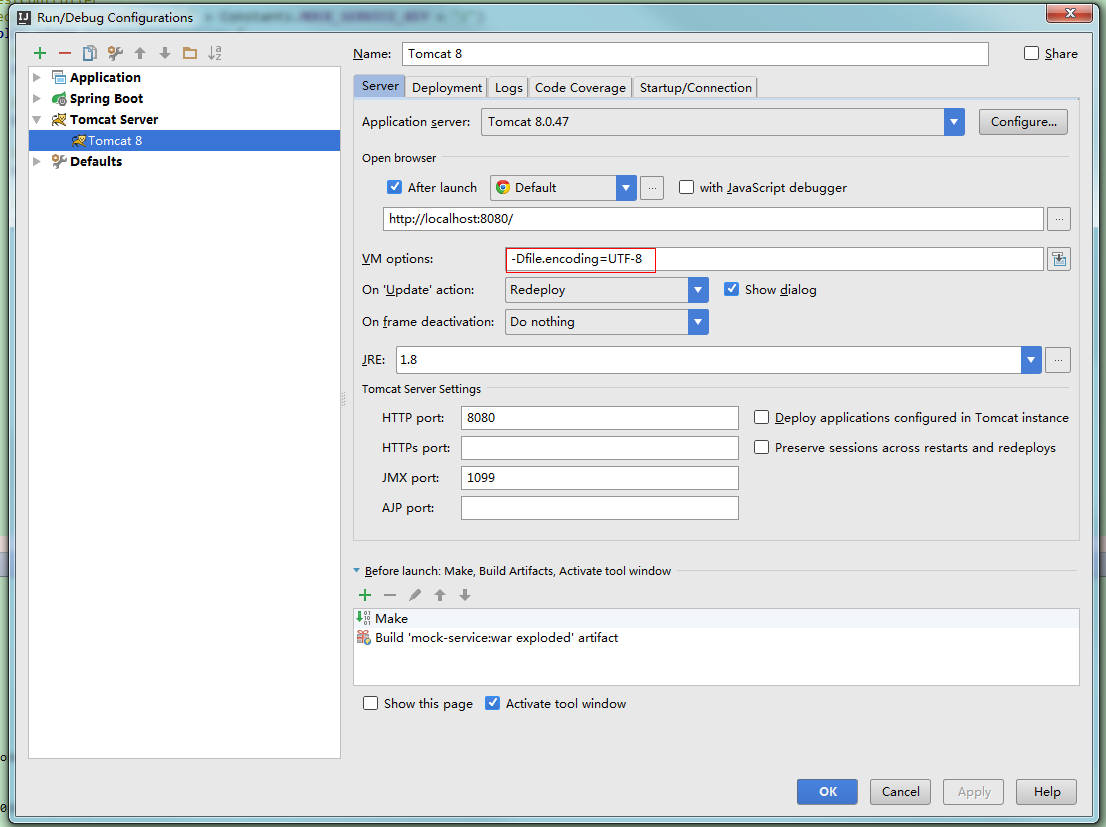Confirm with OK button
This screenshot has height=827, width=1106.
click(827, 792)
